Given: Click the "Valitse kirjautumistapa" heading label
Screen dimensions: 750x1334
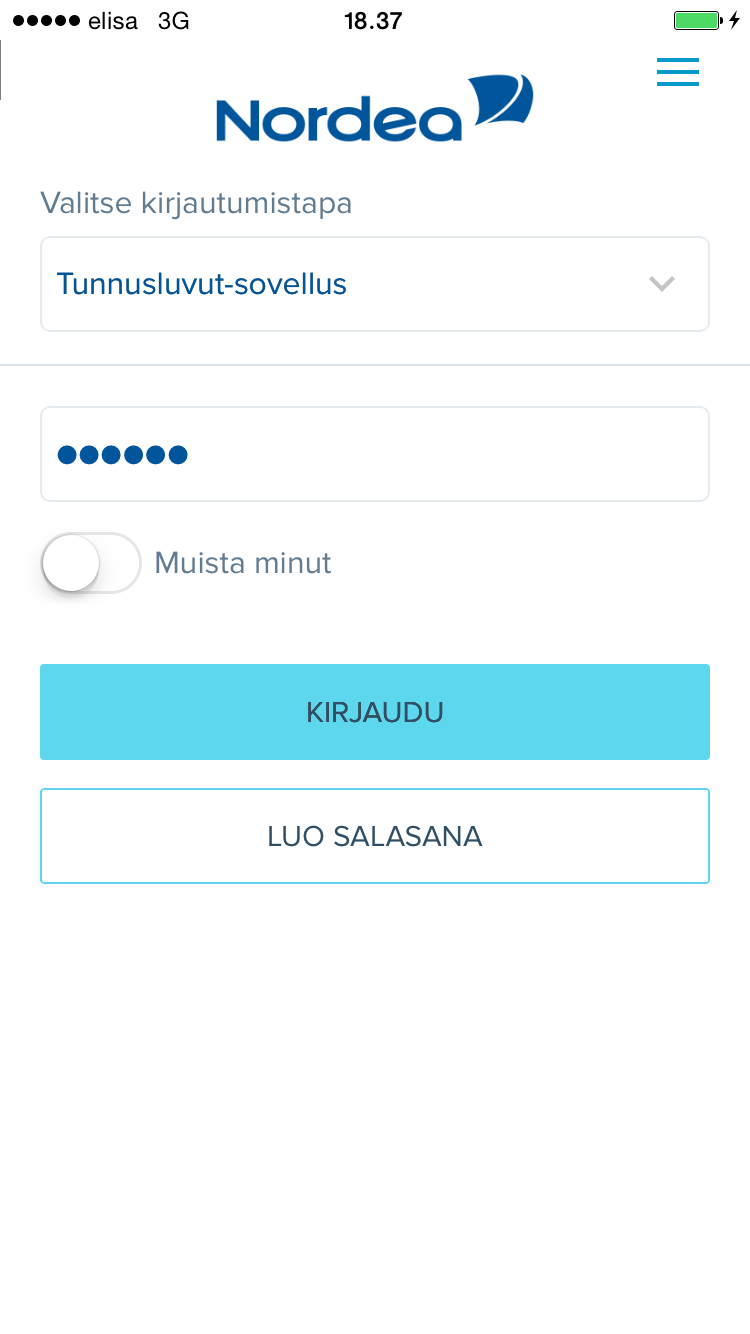Looking at the screenshot, I should 196,204.
